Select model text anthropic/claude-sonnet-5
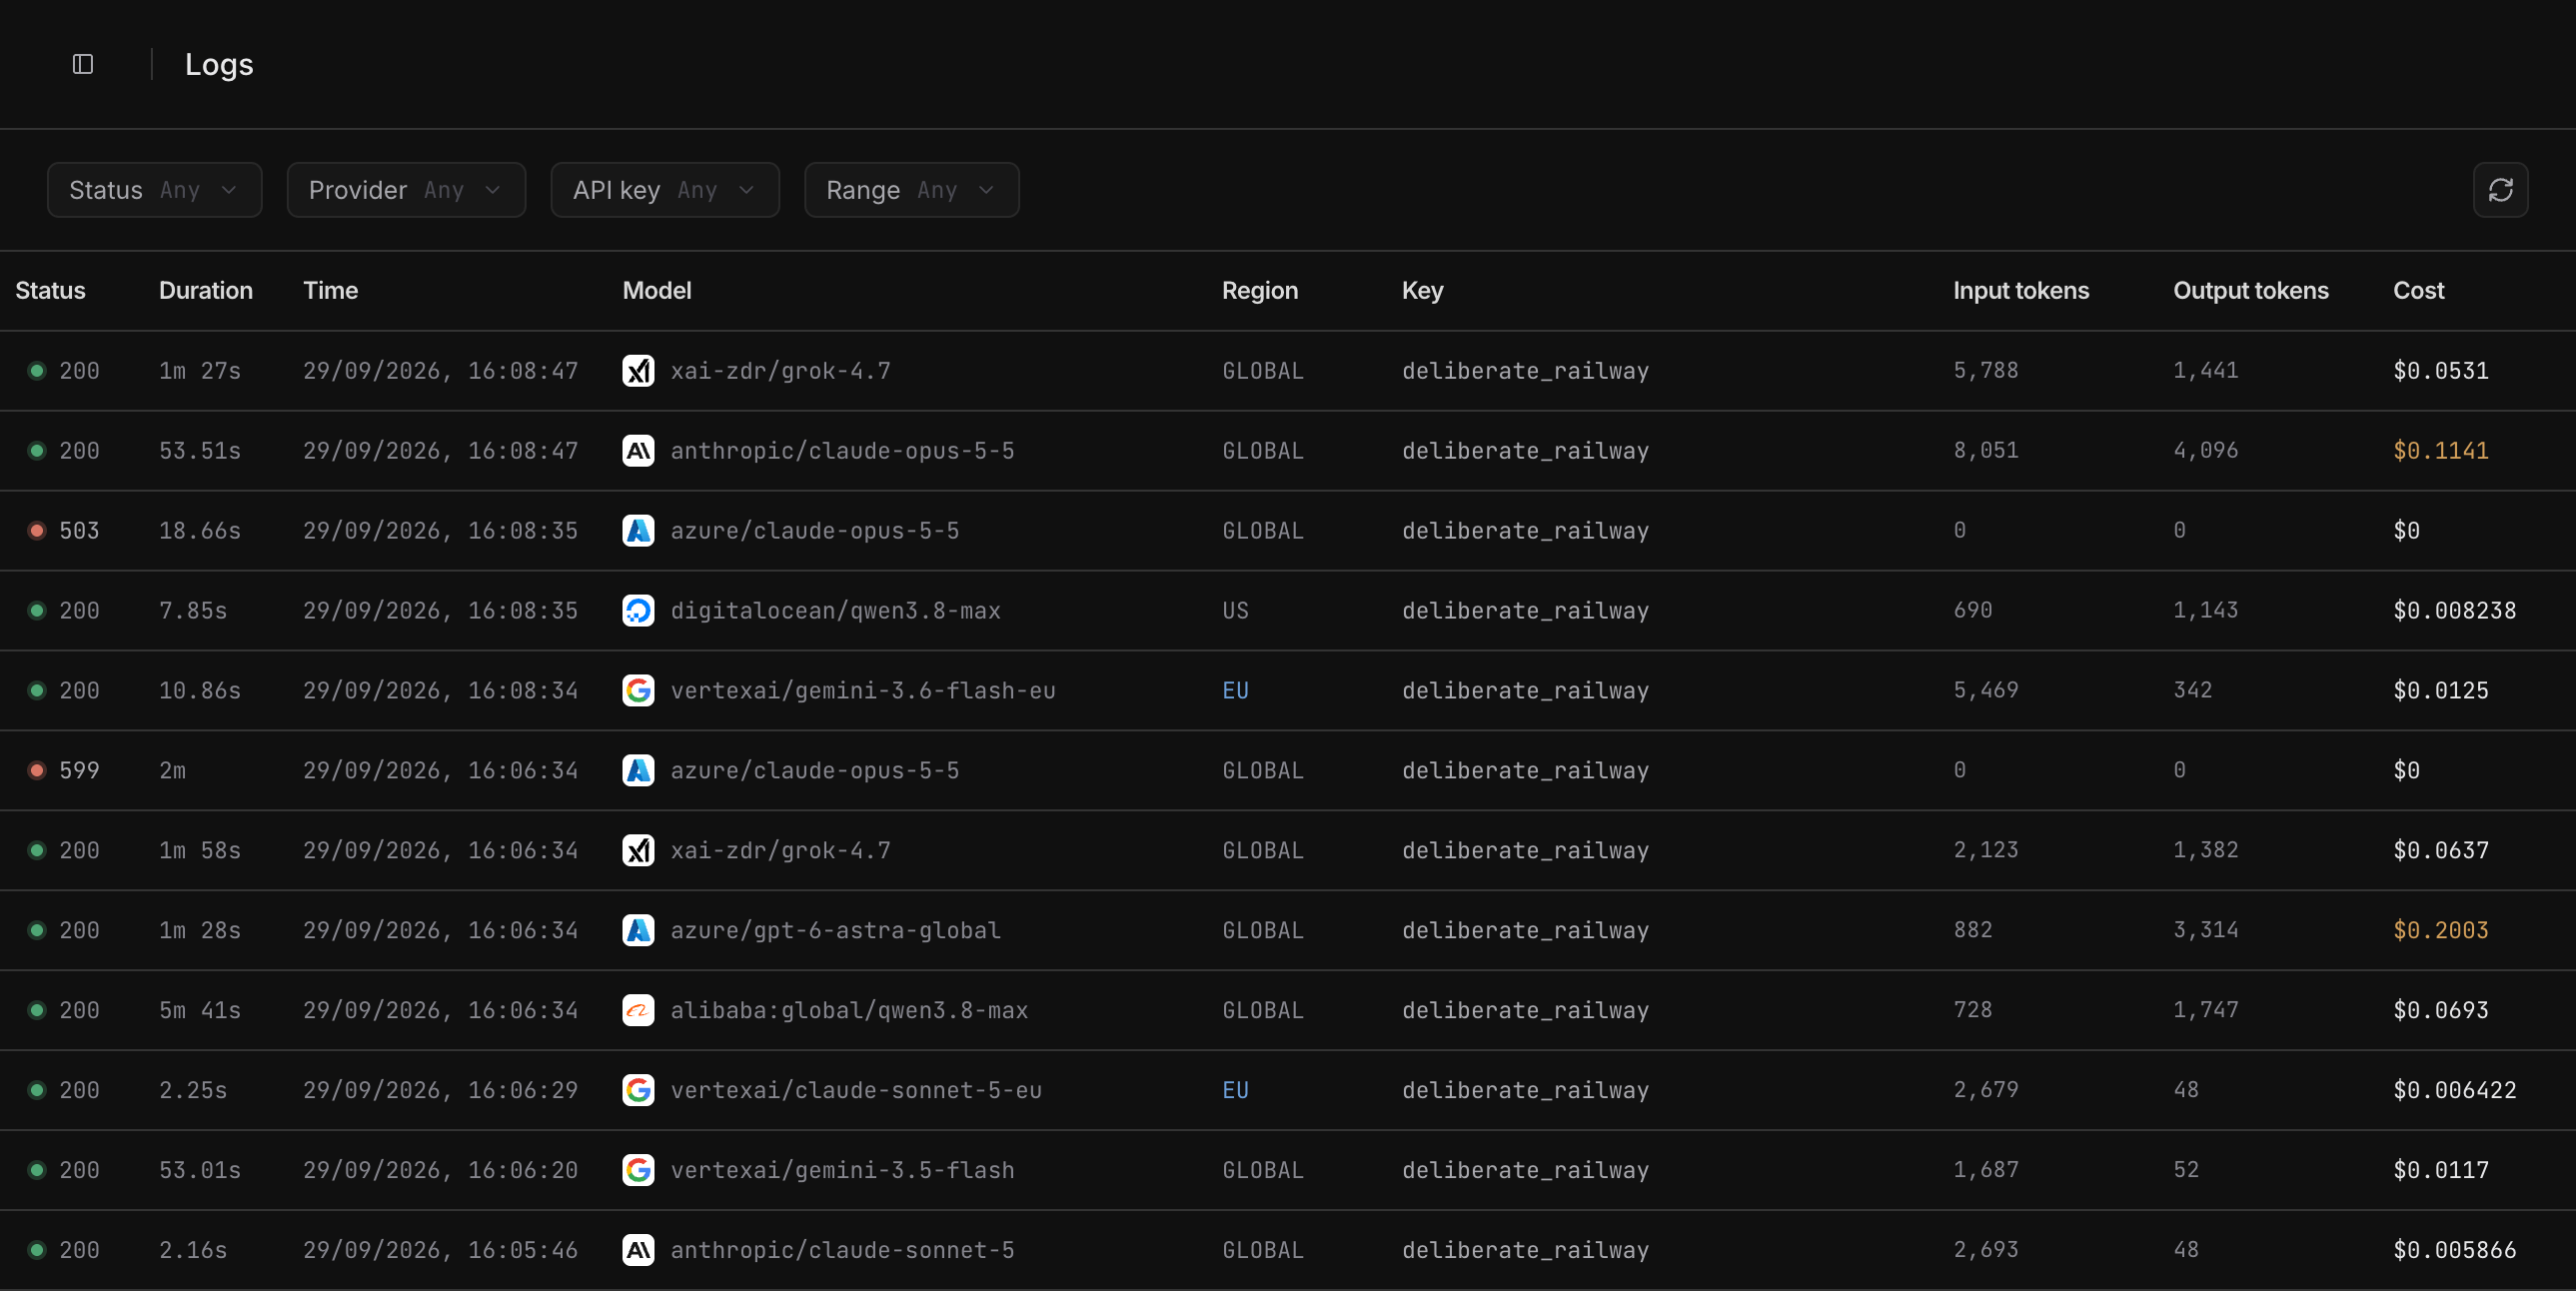Viewport: 2576px width, 1291px height. [842, 1250]
